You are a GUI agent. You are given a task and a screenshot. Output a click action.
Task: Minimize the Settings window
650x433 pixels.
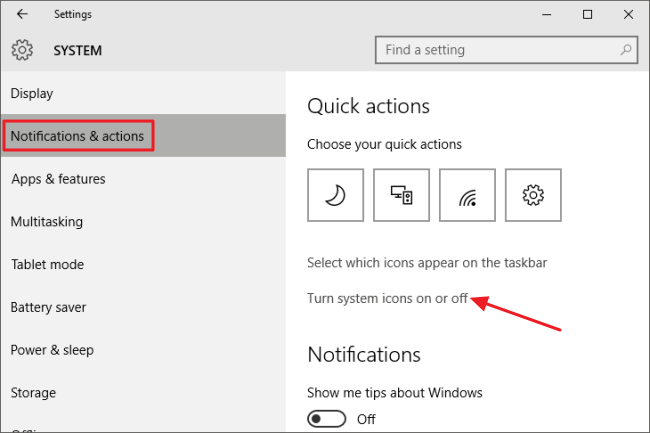547,15
